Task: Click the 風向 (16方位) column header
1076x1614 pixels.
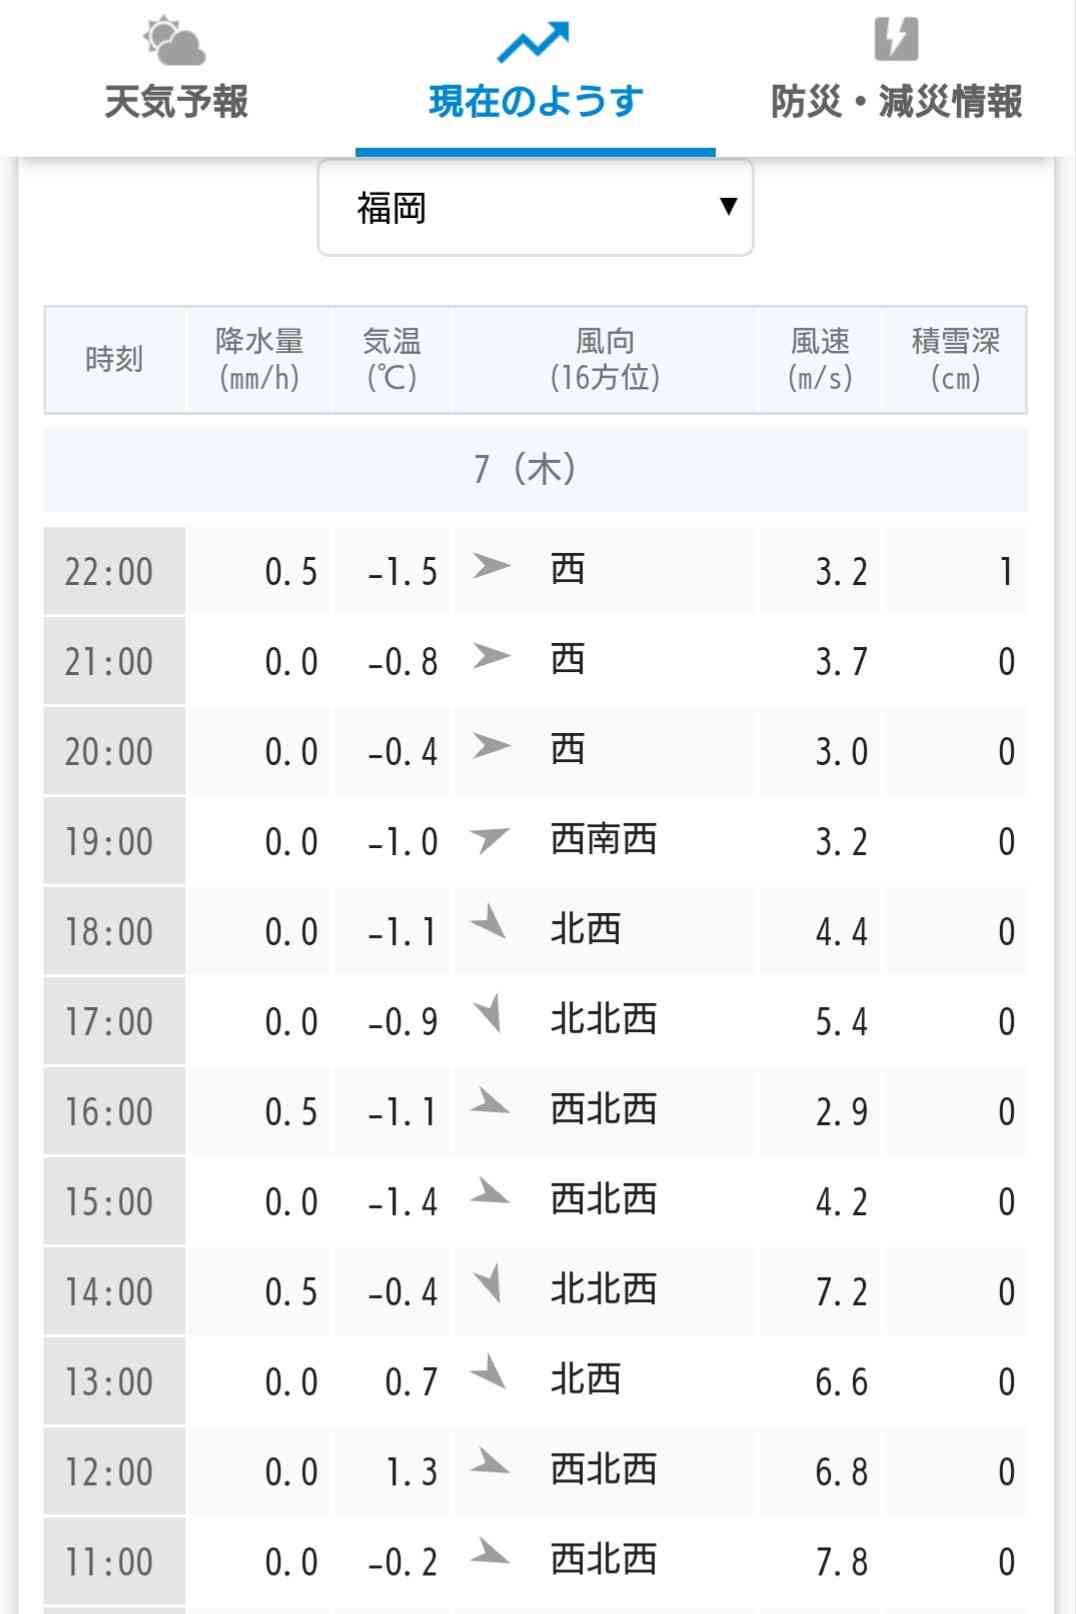Action: pyautogui.click(x=605, y=359)
